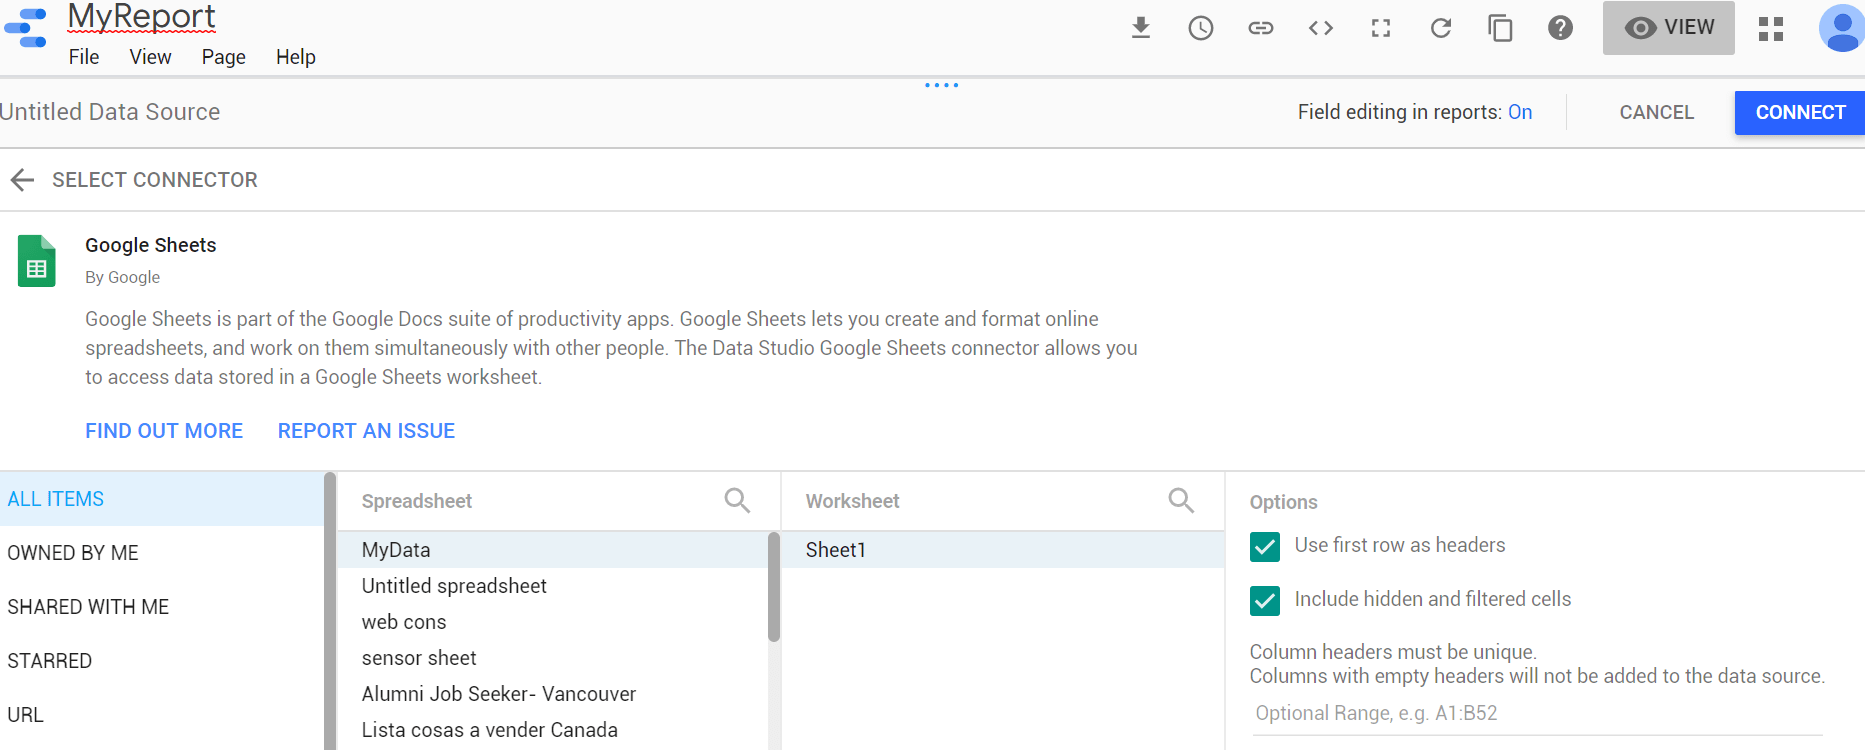1865x750 pixels.
Task: Open FIND OUT MORE link
Action: [x=164, y=431]
